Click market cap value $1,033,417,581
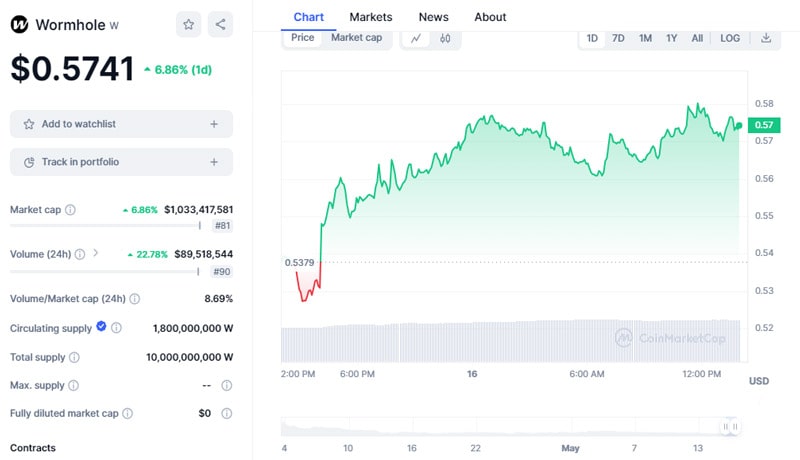 (198, 210)
